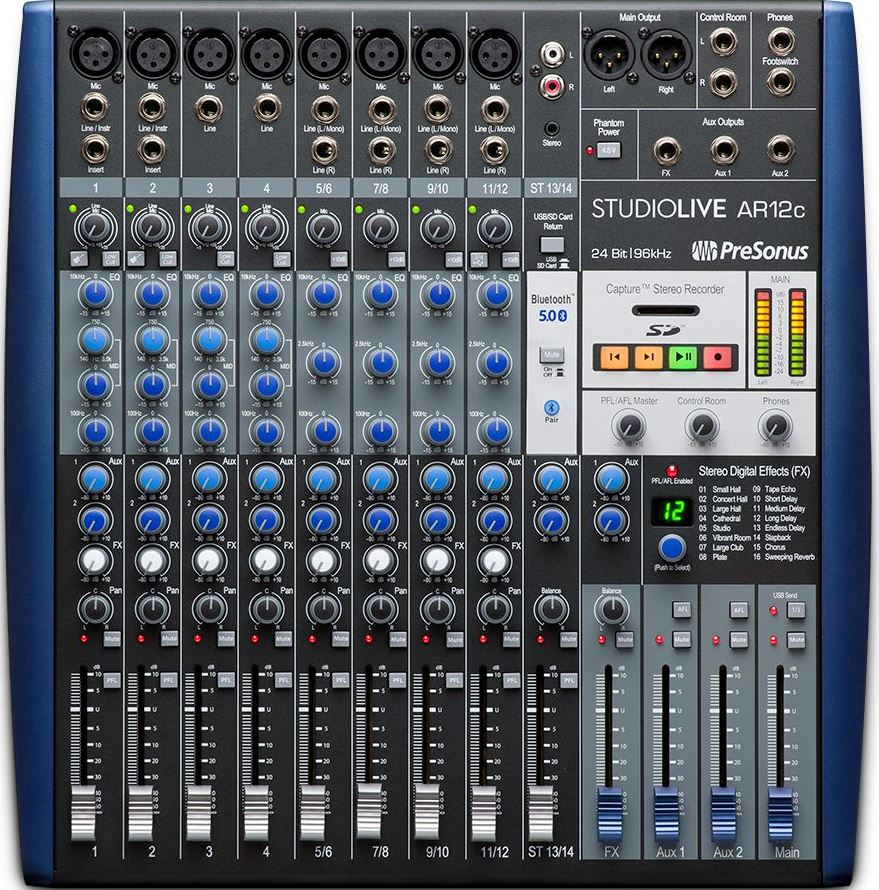Click the channel 1 gain knob
The height and width of the screenshot is (890, 879).
click(95, 228)
